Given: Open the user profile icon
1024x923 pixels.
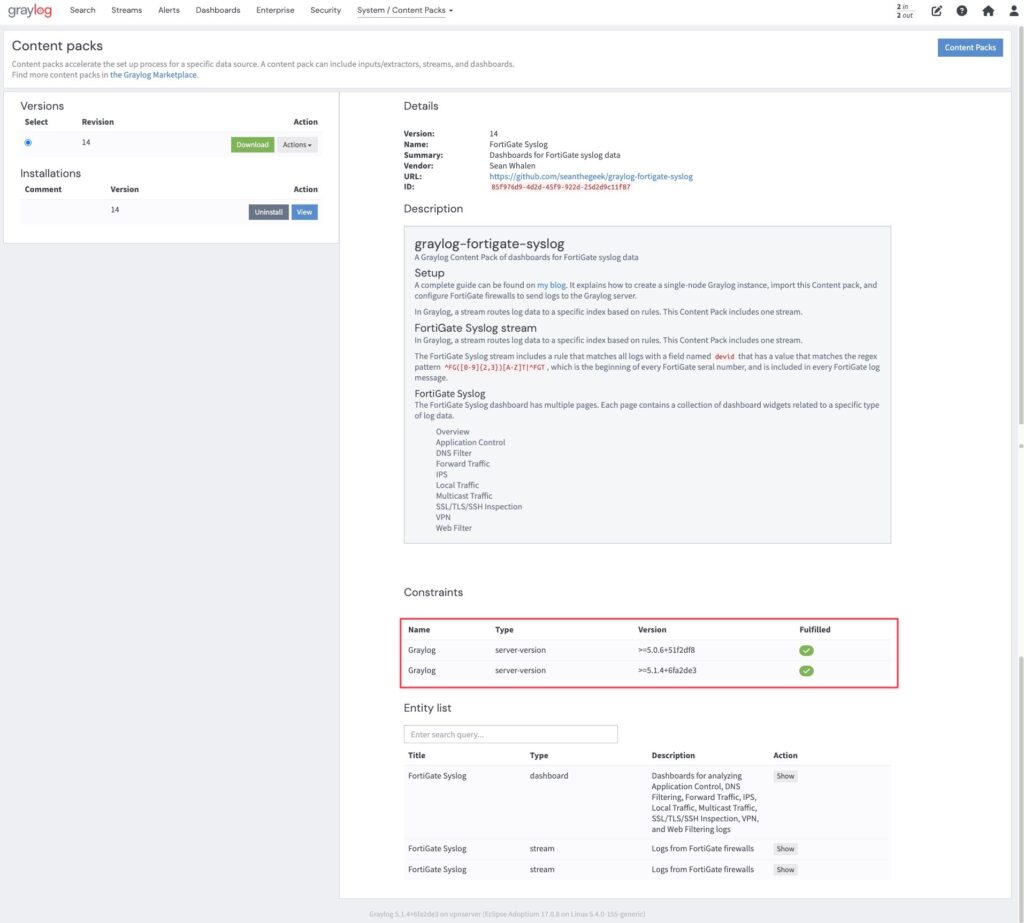Looking at the screenshot, I should (x=1014, y=10).
